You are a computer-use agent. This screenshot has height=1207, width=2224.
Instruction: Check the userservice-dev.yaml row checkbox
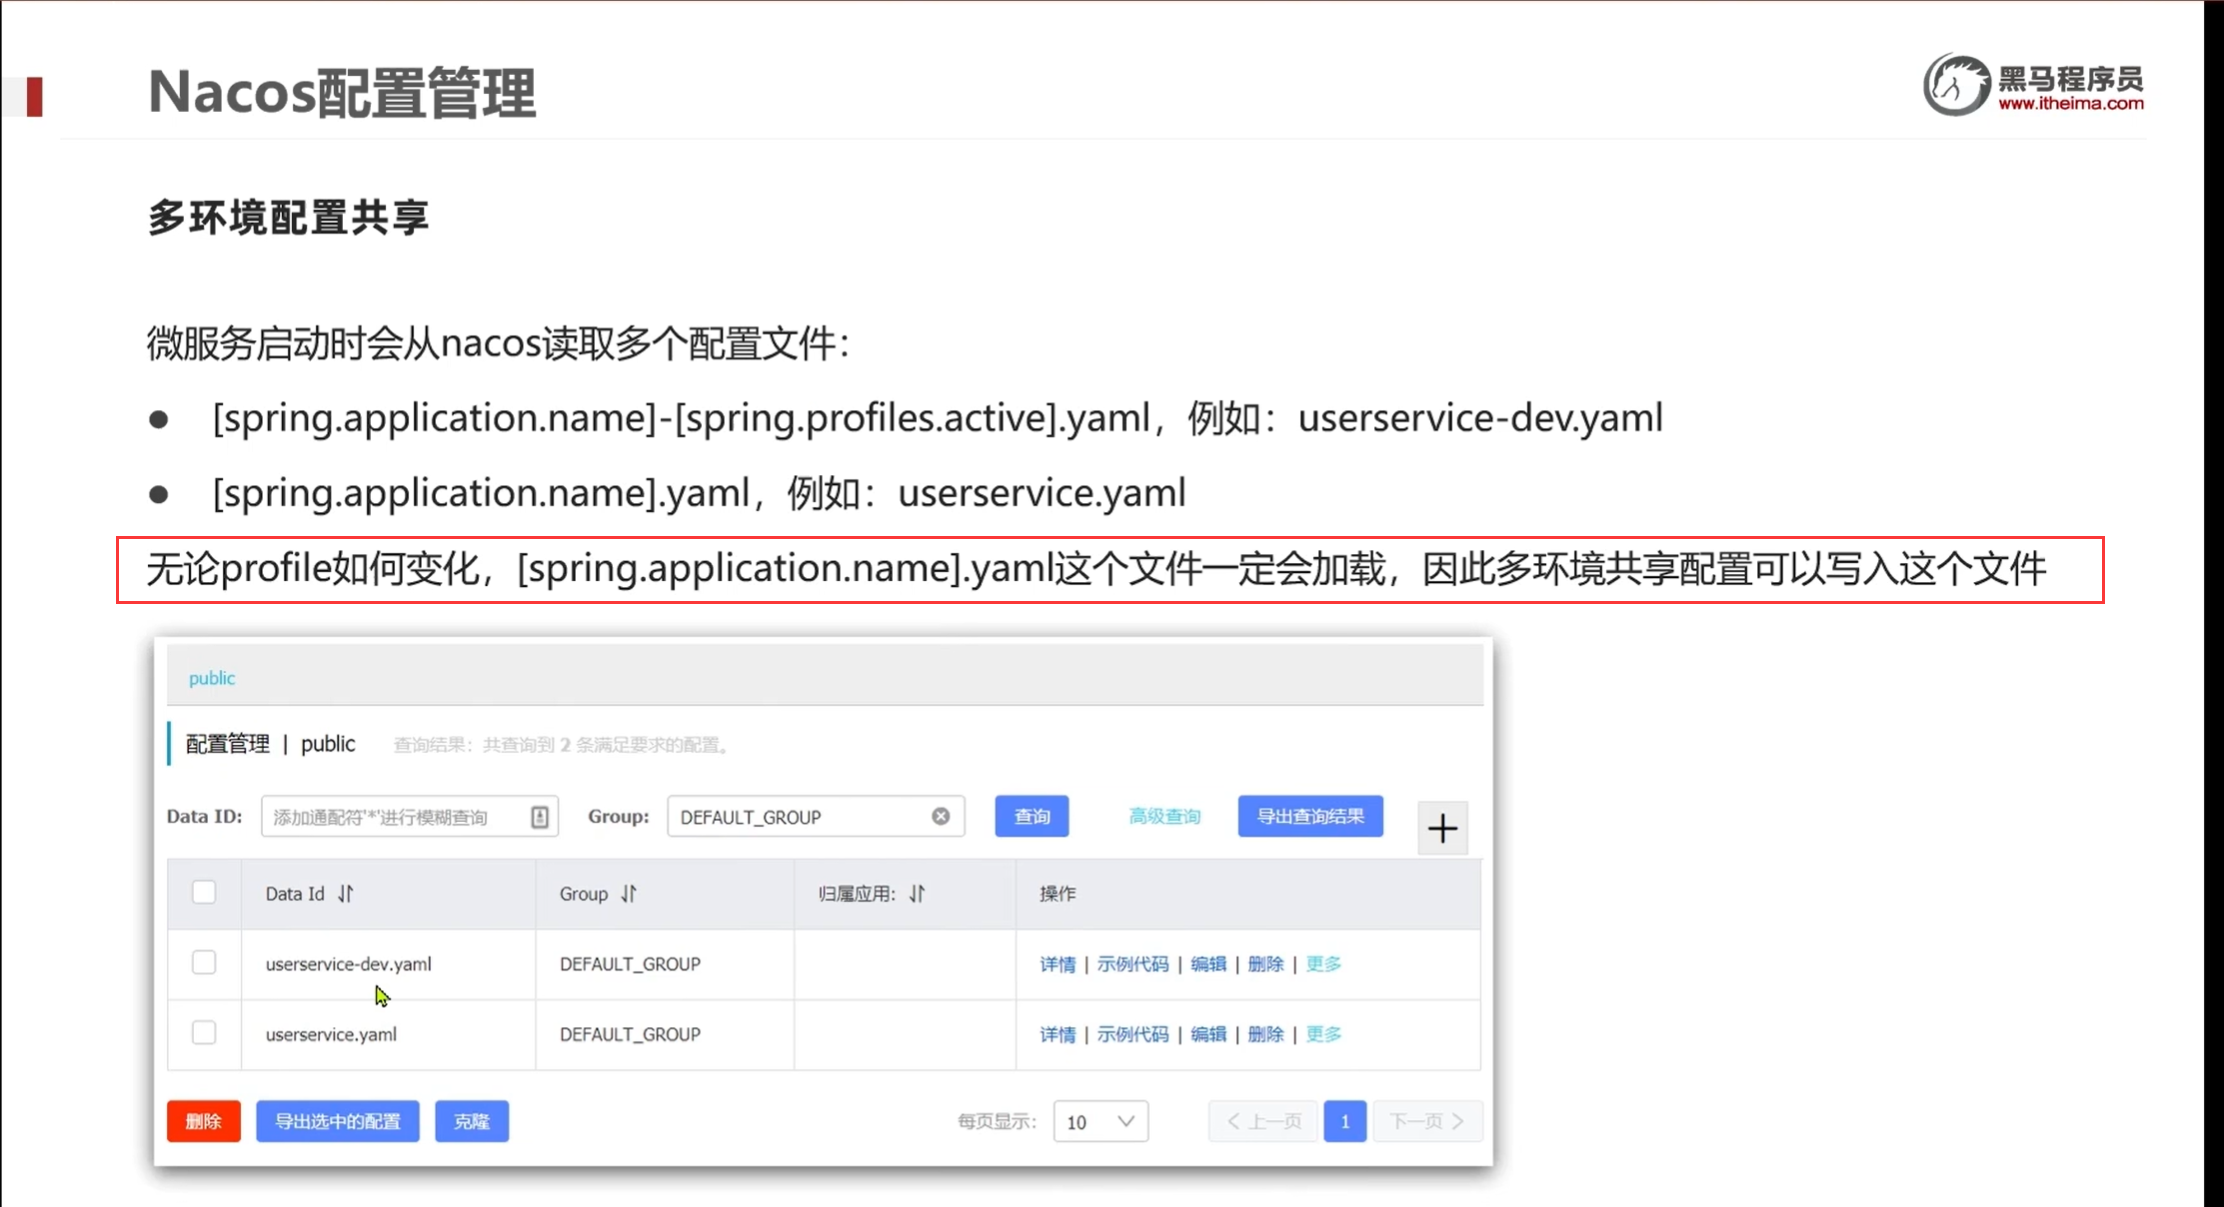click(x=204, y=962)
